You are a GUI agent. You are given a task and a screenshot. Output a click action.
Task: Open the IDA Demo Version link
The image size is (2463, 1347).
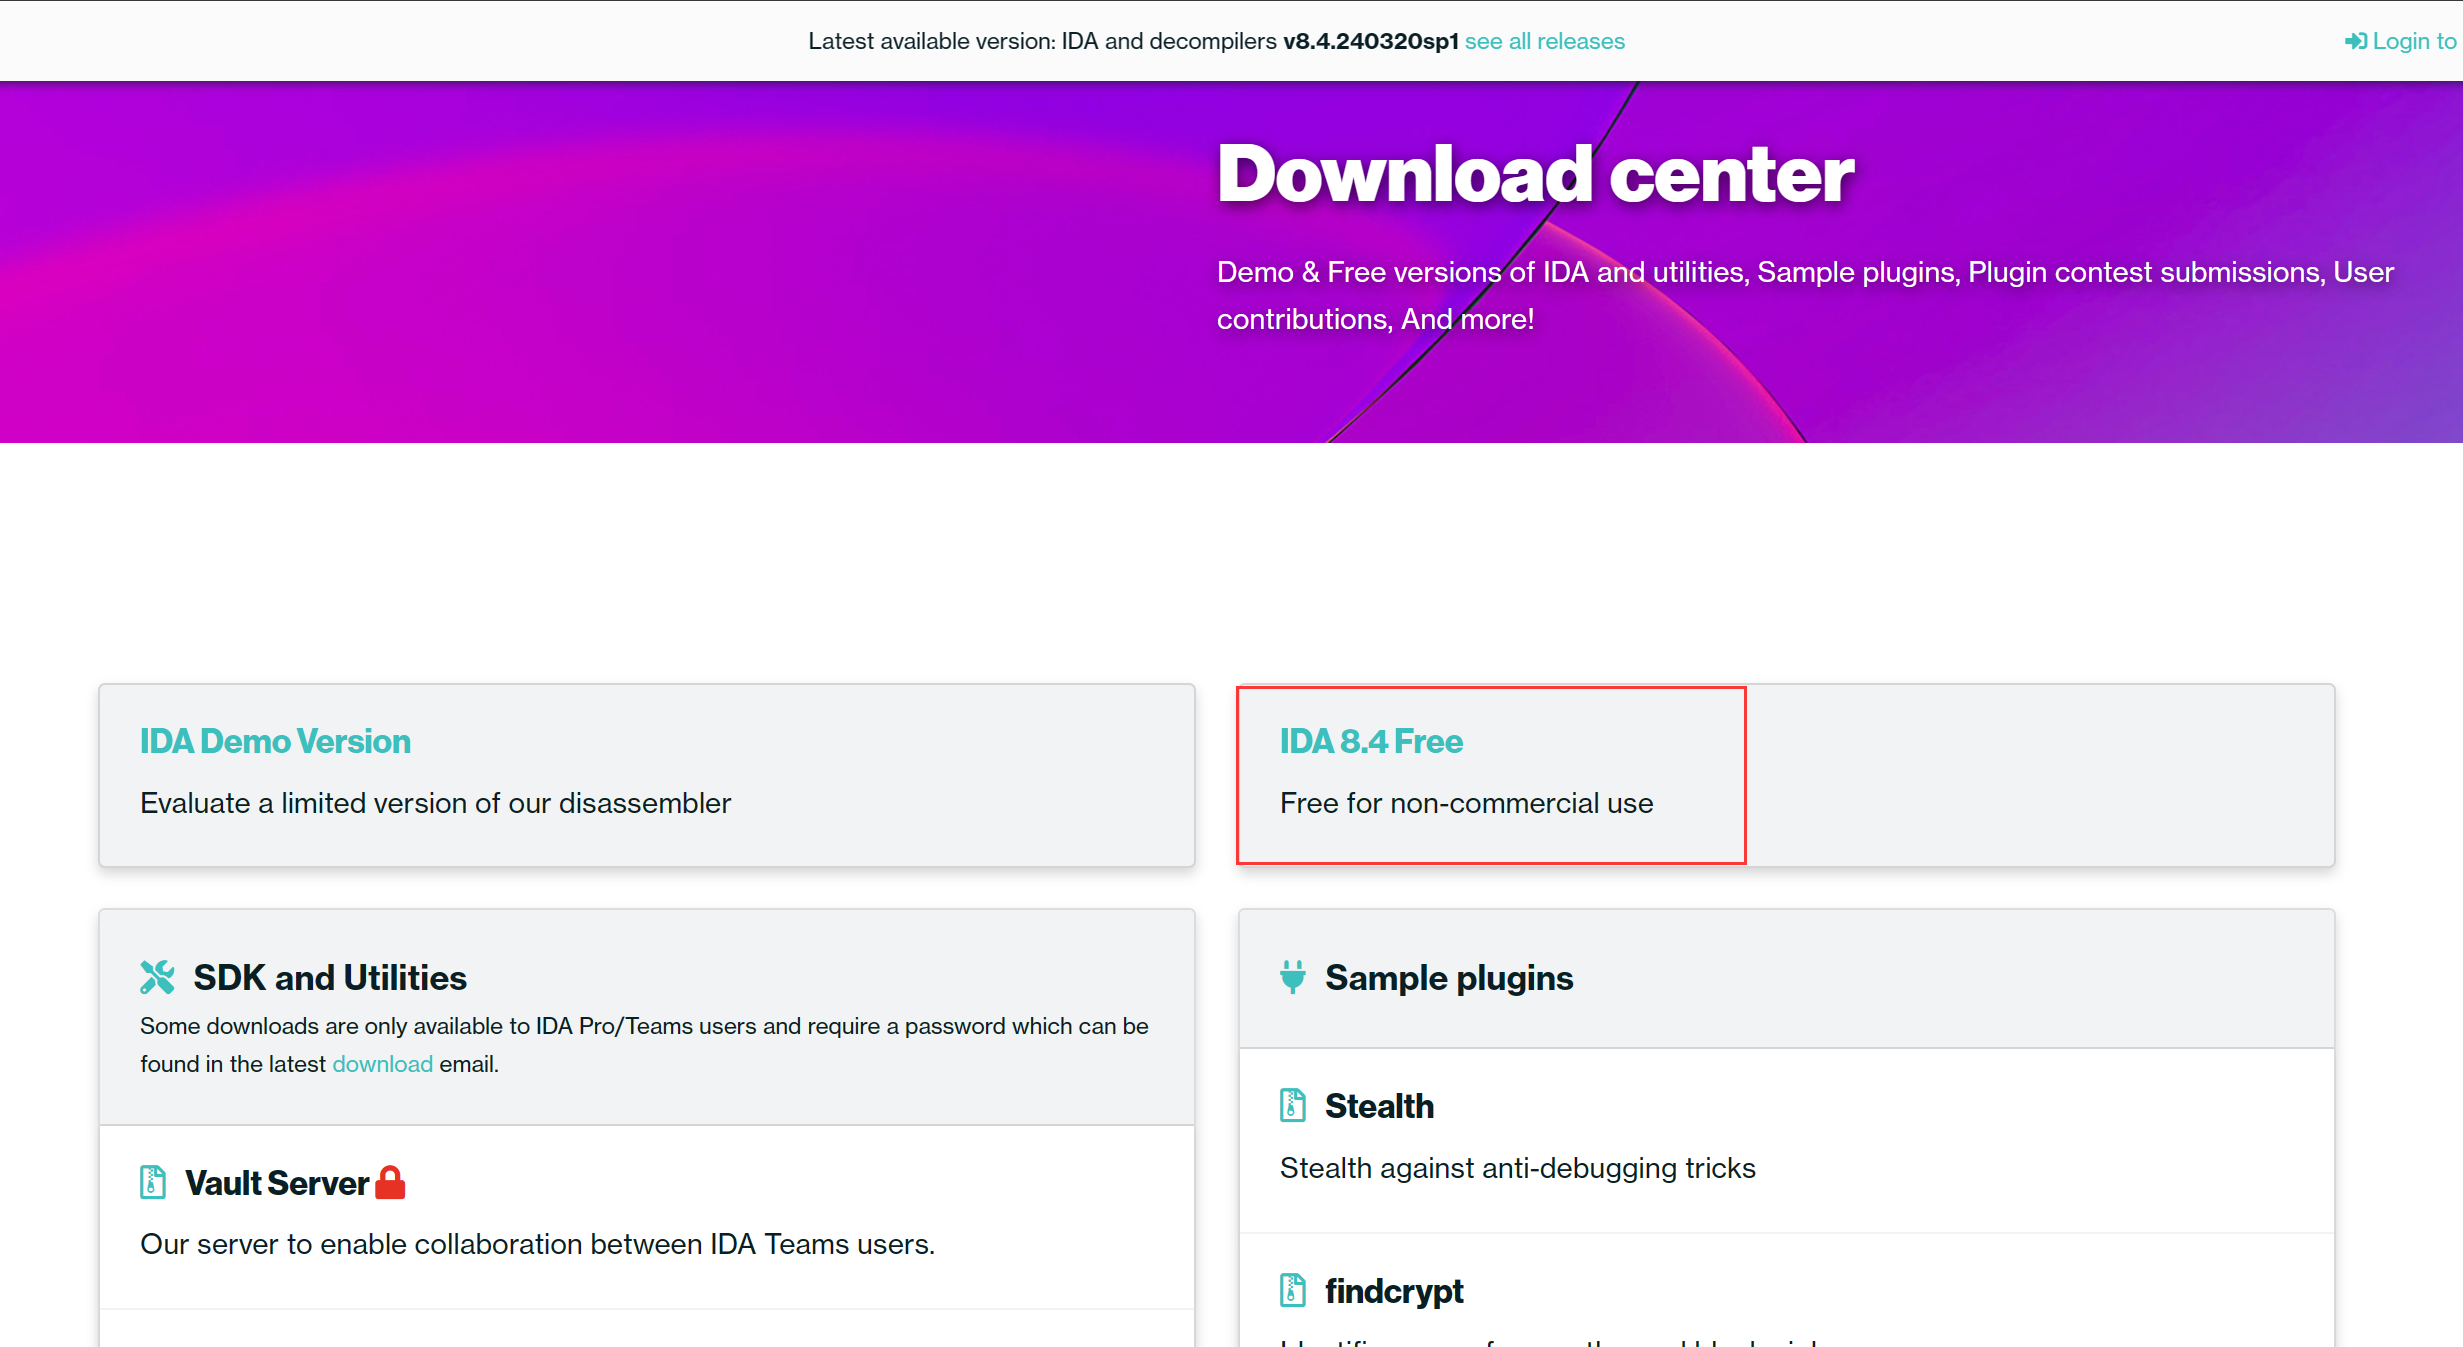pyautogui.click(x=275, y=741)
